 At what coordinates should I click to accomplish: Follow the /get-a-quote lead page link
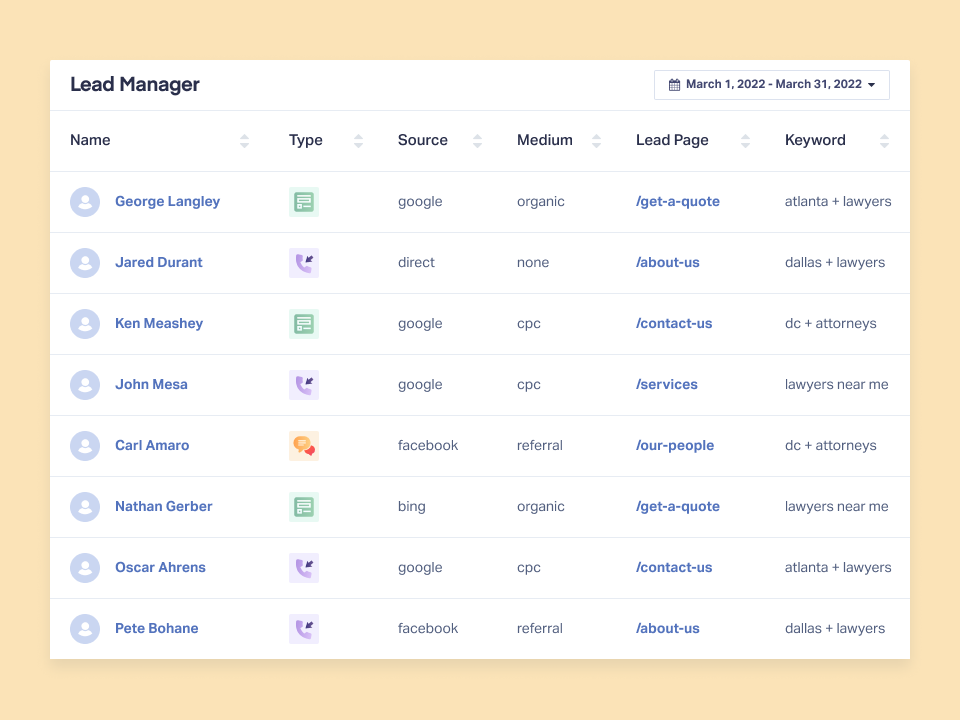[678, 201]
